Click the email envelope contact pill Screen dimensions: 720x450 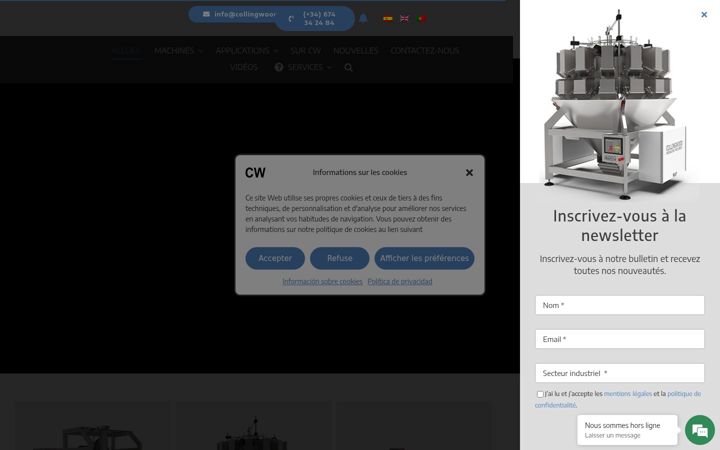233,14
